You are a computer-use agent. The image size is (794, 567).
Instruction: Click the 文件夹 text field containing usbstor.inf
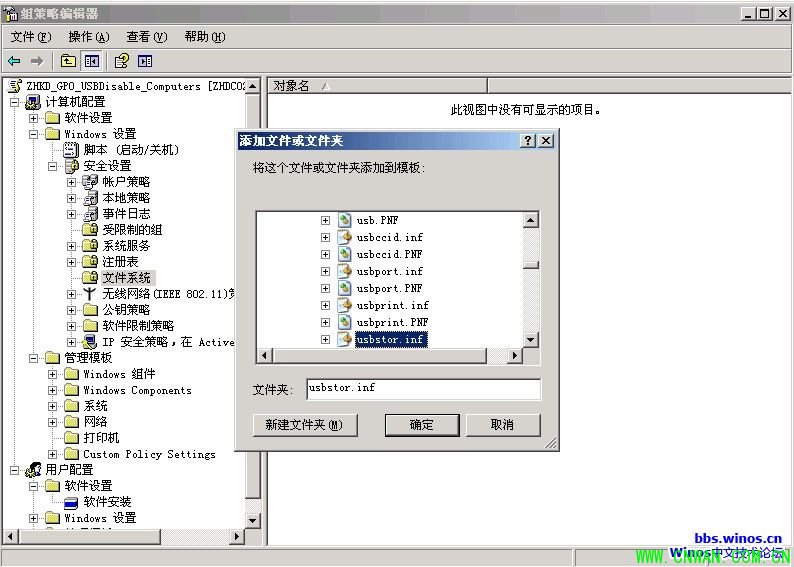coord(423,389)
